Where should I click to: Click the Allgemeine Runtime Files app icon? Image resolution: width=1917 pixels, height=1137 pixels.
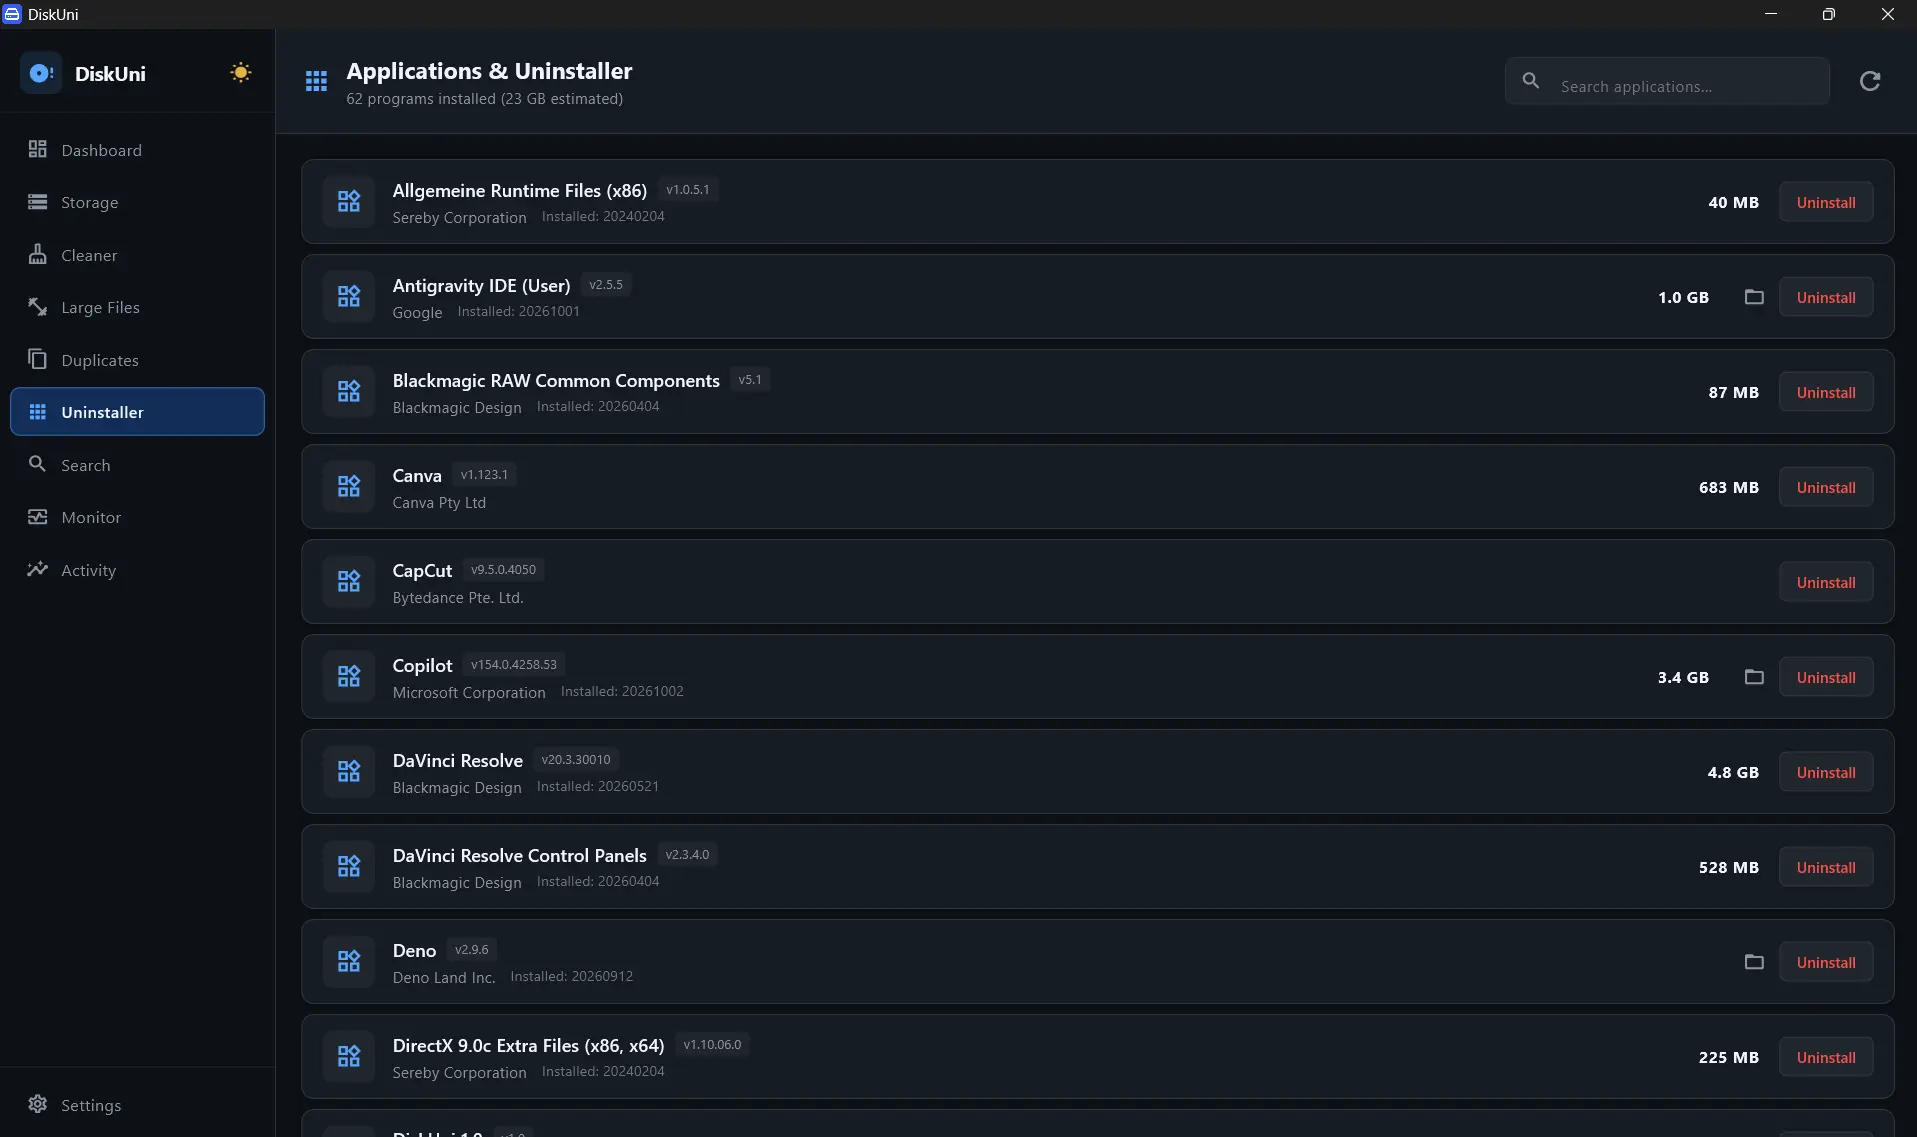[349, 202]
